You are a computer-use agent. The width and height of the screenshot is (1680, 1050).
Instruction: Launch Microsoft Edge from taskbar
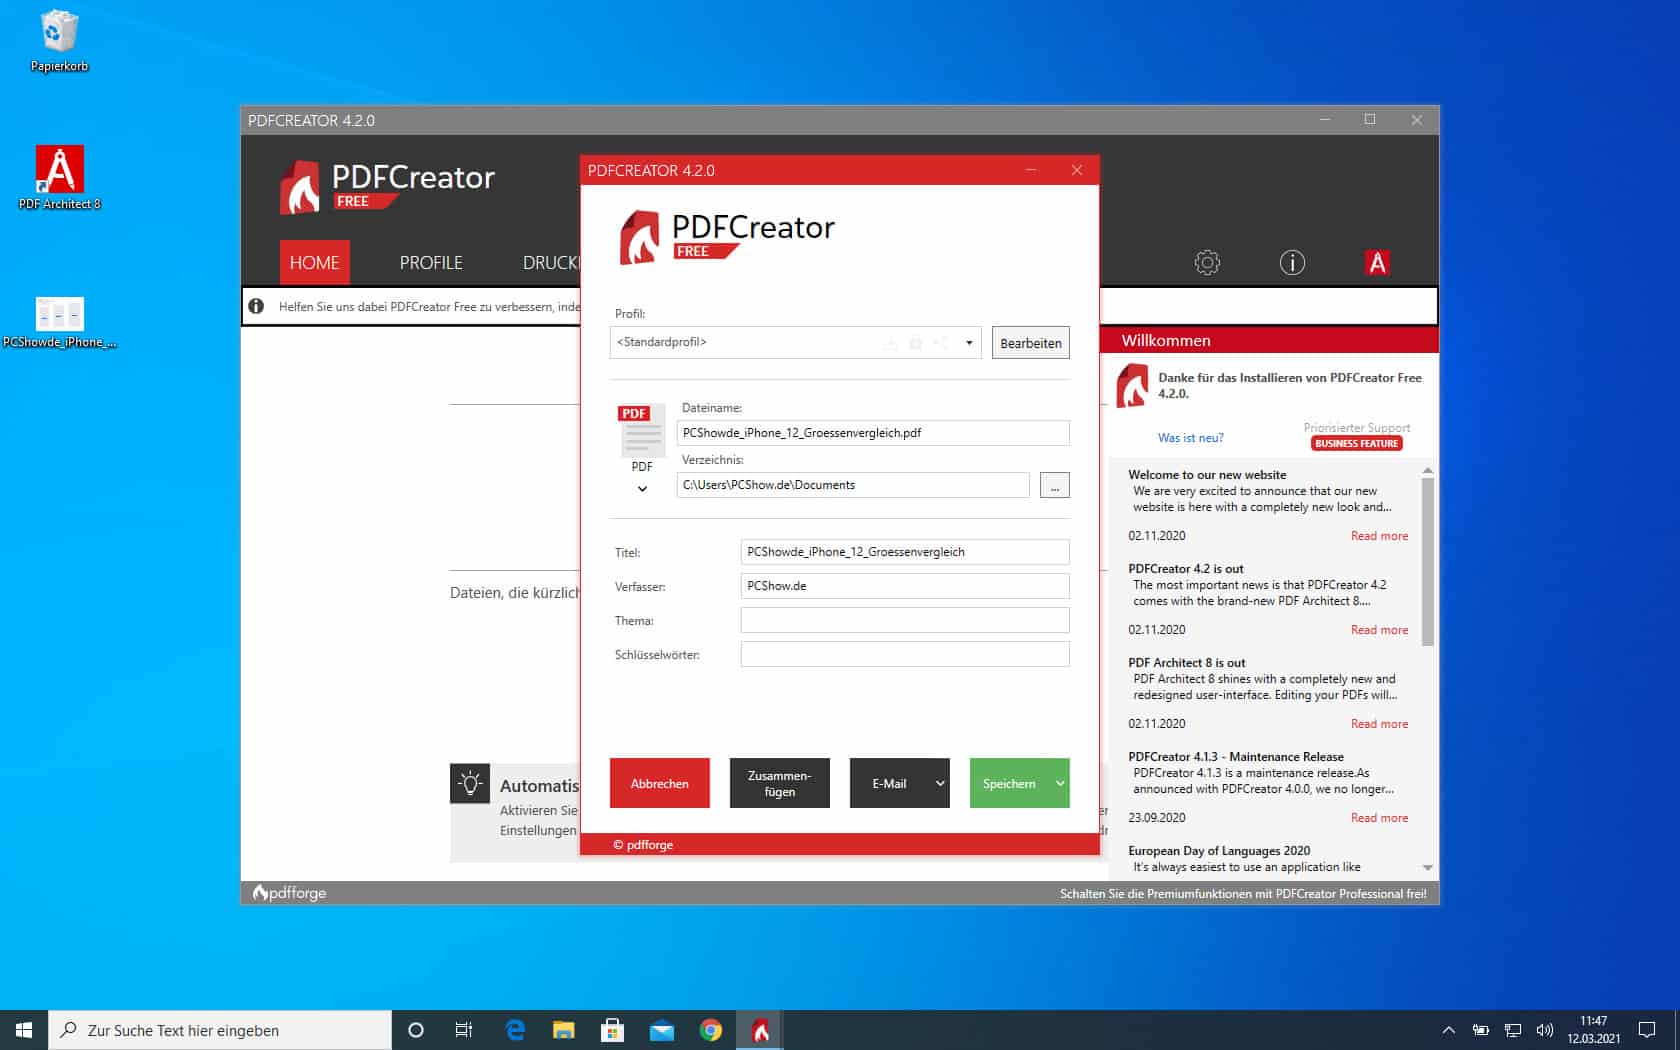(515, 1030)
